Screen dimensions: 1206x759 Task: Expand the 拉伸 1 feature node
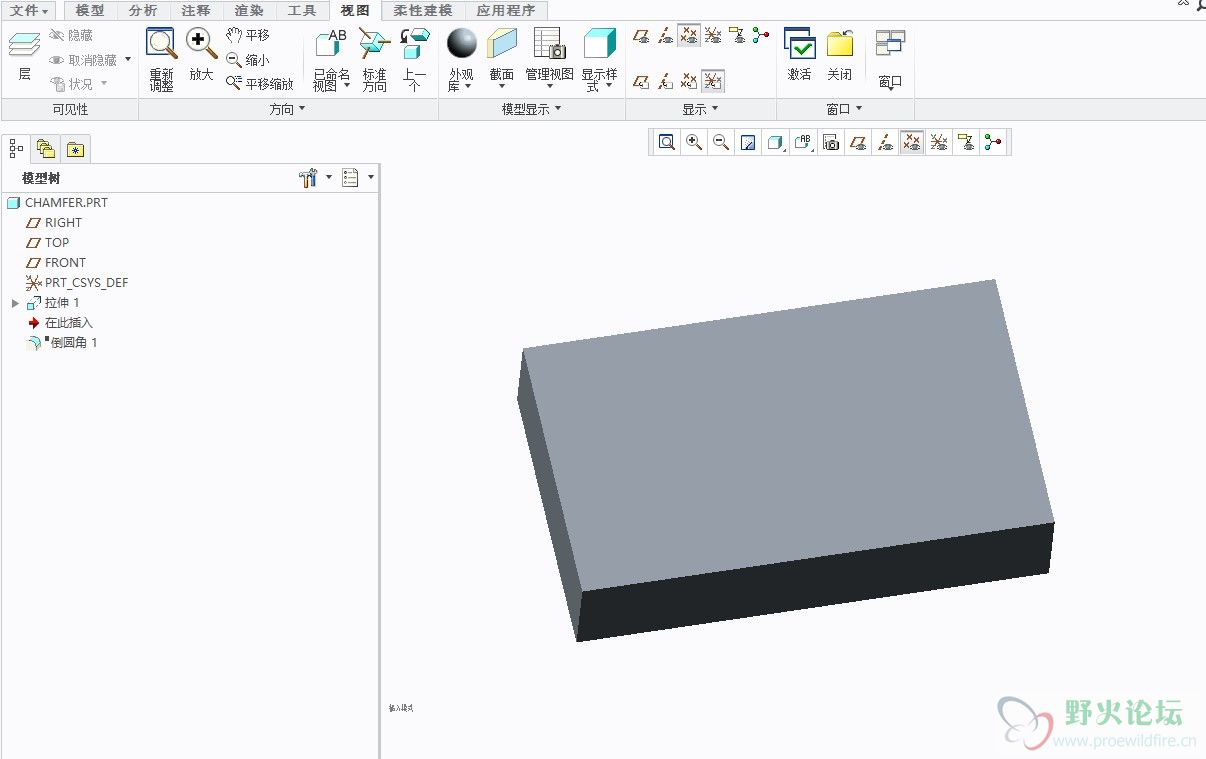pos(15,303)
